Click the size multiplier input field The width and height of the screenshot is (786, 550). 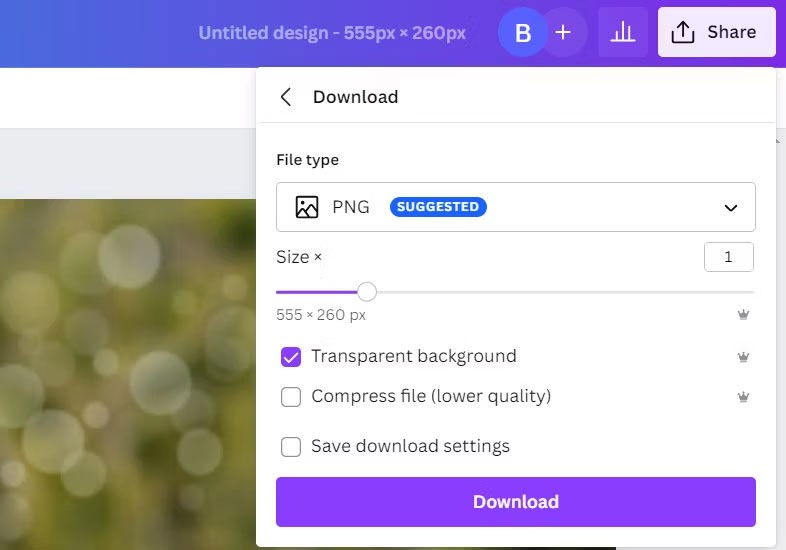pyautogui.click(x=728, y=257)
